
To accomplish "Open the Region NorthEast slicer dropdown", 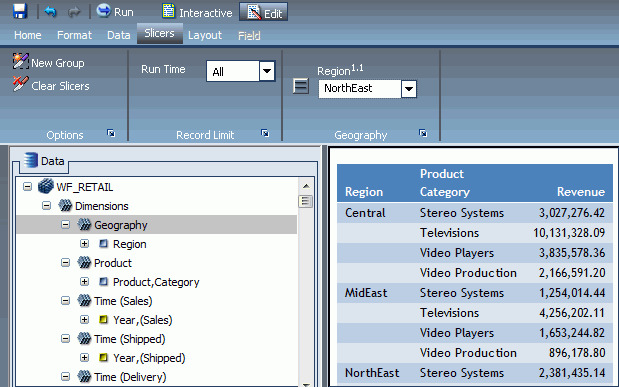I will tap(409, 89).
